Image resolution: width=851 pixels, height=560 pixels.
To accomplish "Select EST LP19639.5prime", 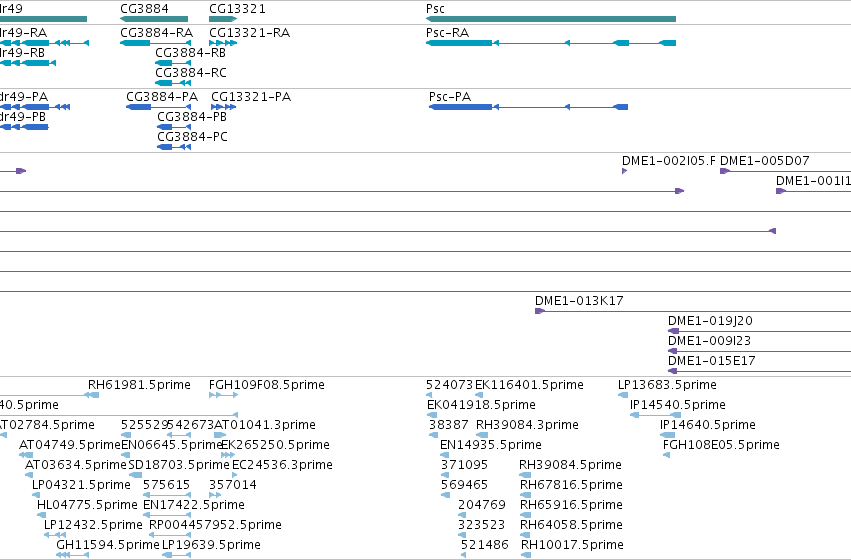I will coord(211,545).
